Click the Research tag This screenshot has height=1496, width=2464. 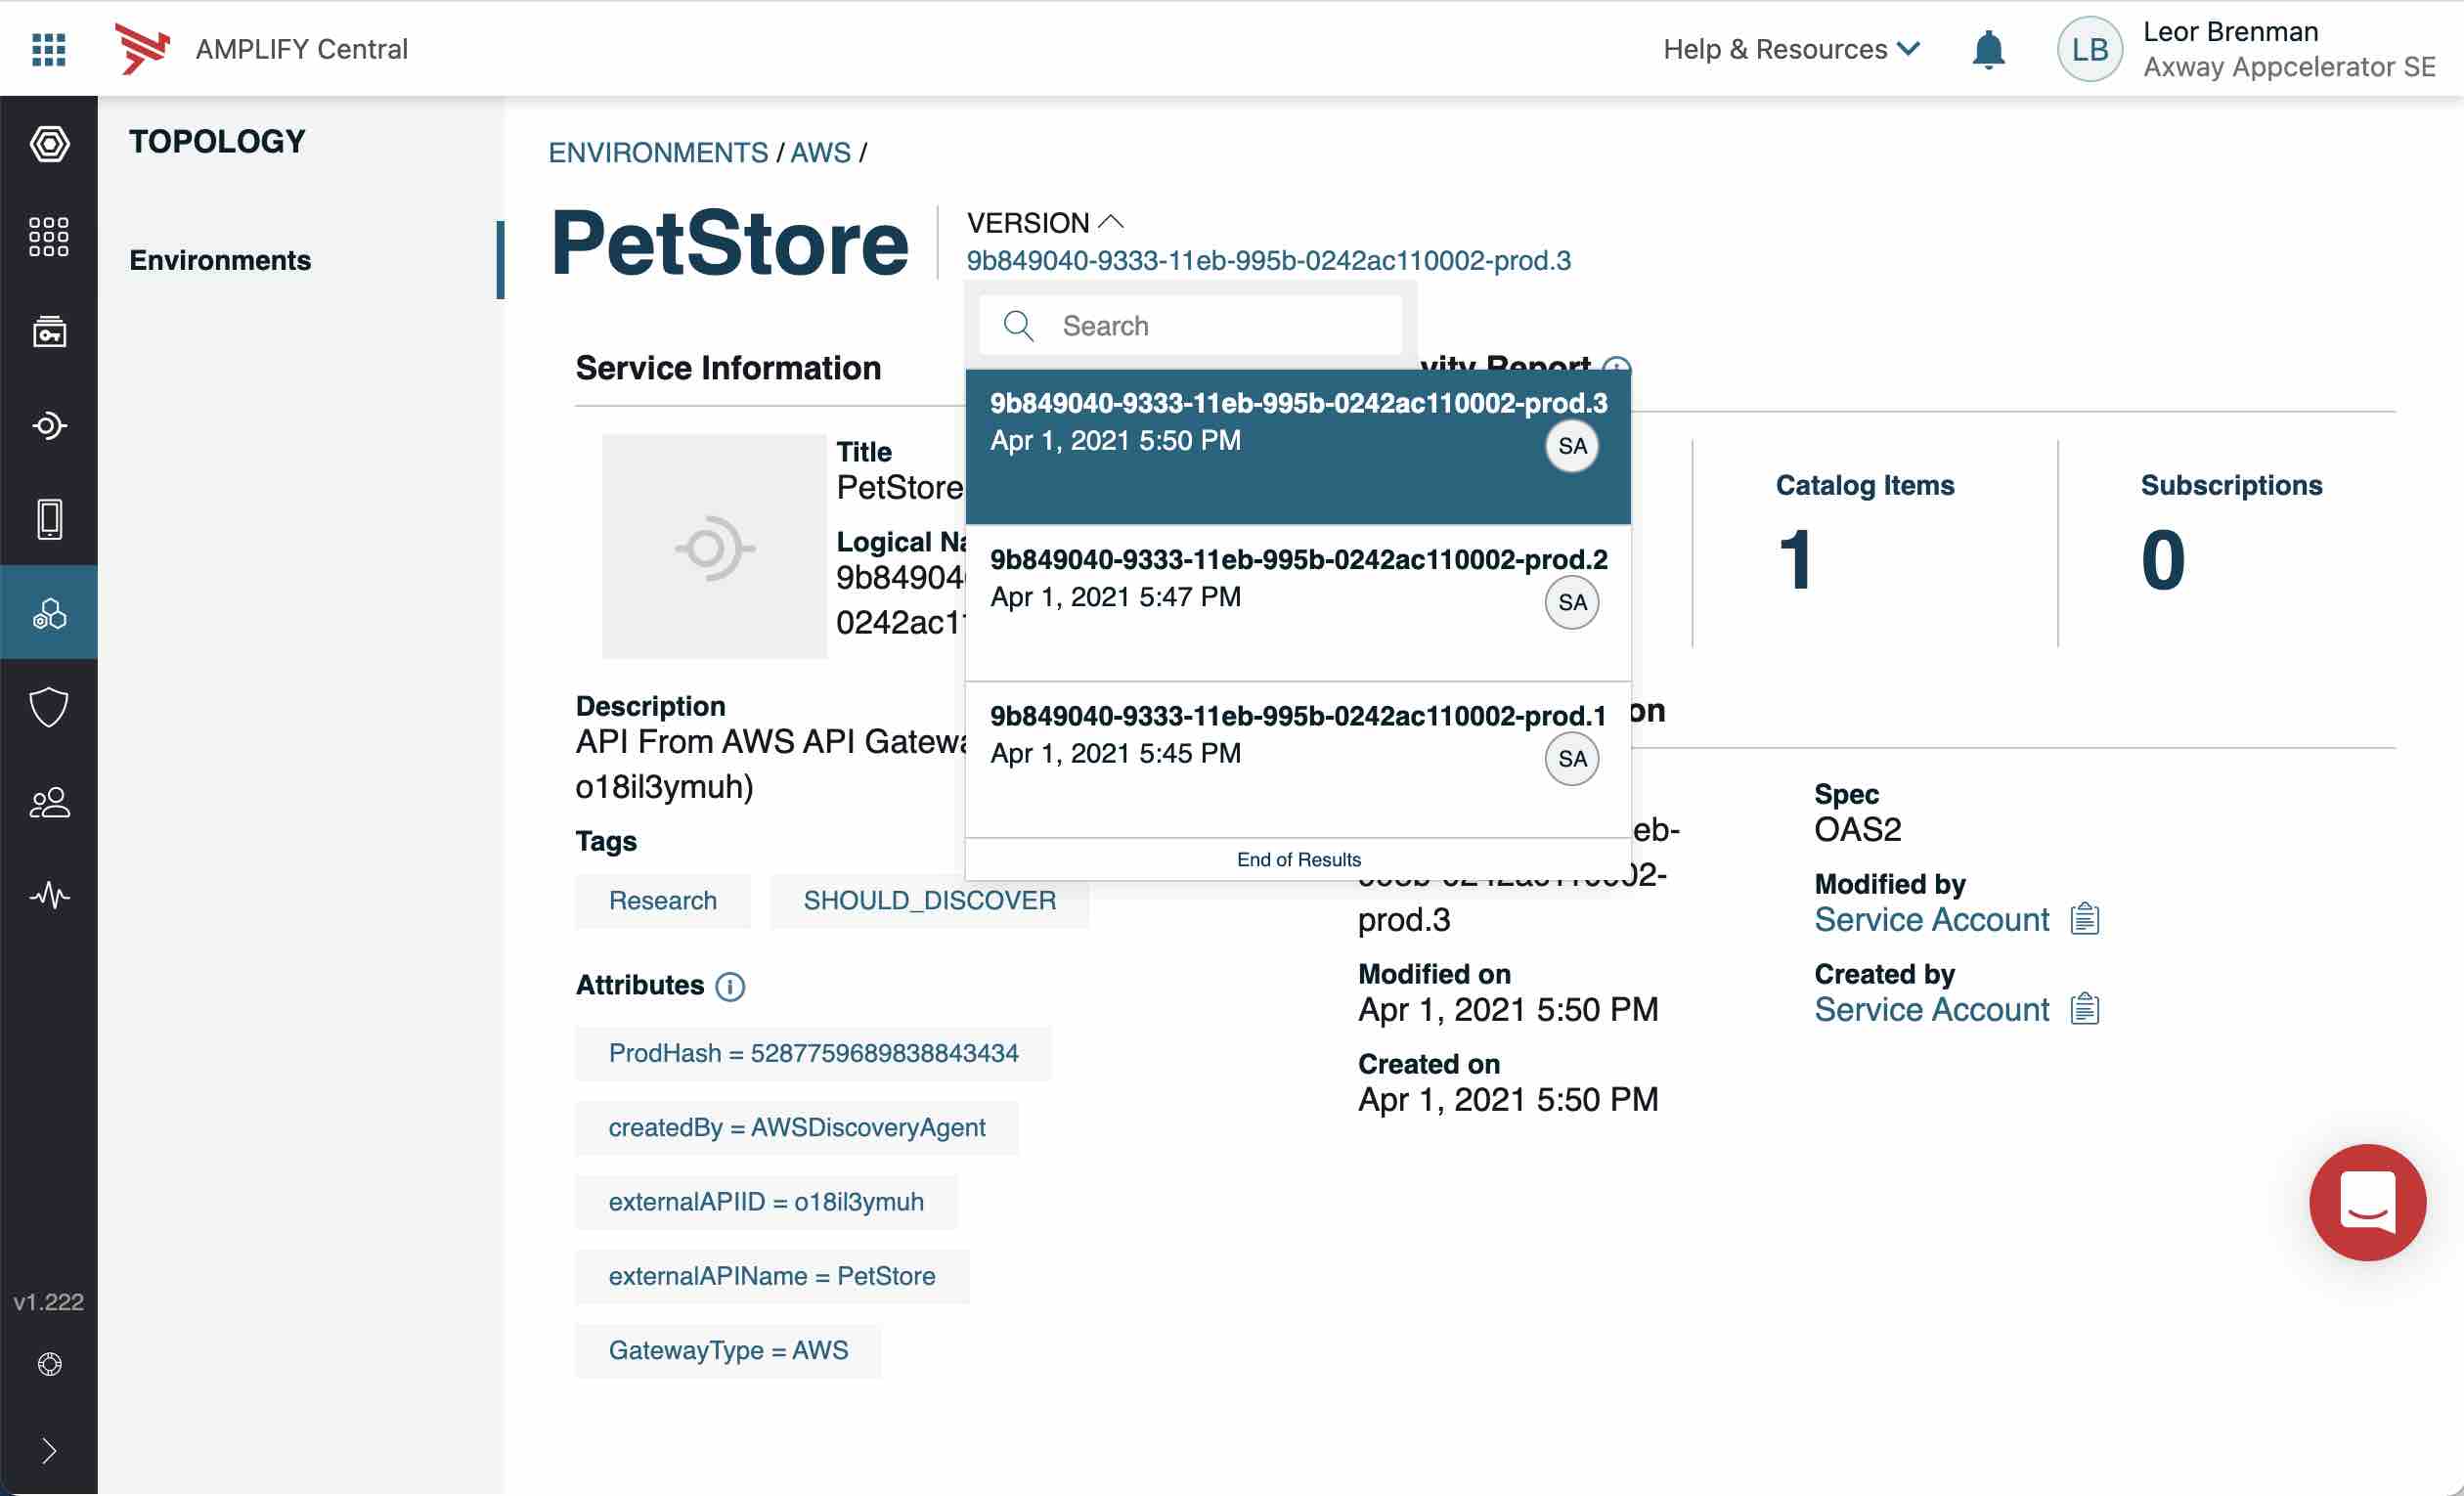click(662, 900)
